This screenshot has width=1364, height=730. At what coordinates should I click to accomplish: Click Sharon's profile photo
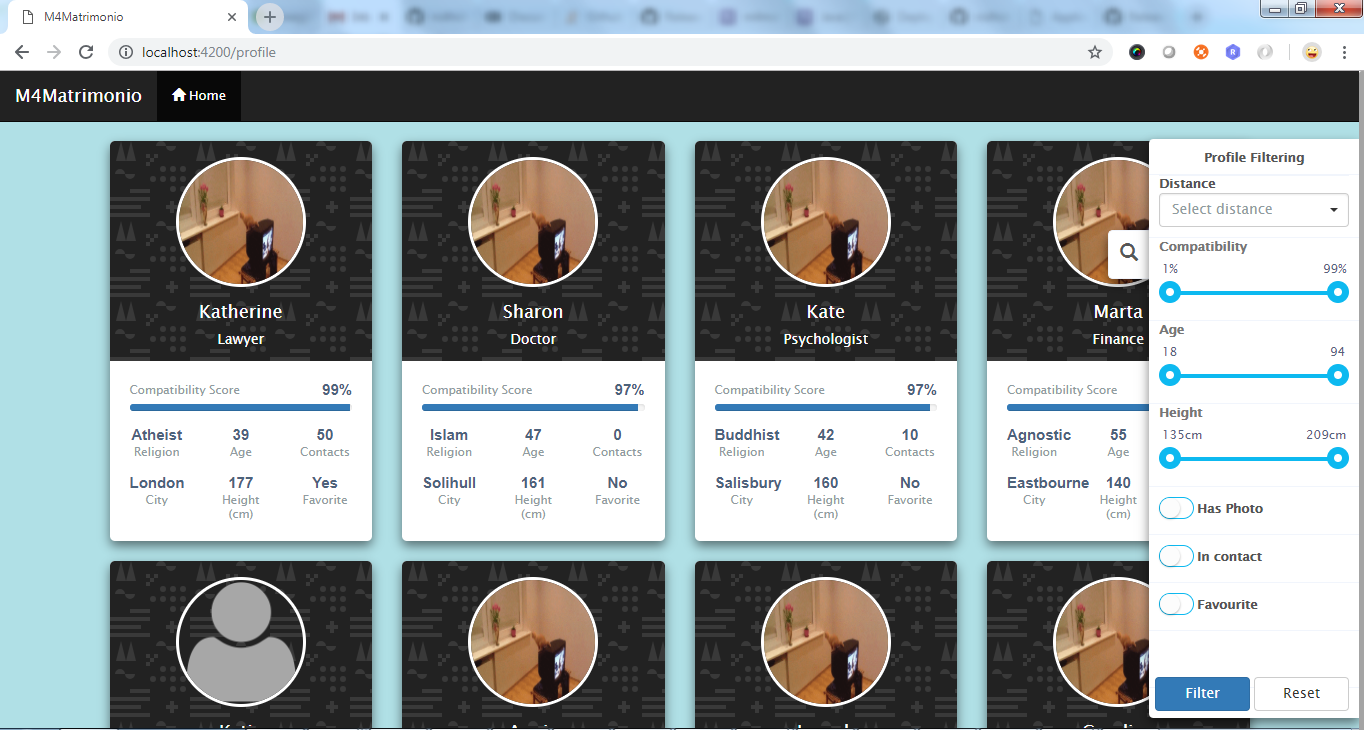coord(533,222)
